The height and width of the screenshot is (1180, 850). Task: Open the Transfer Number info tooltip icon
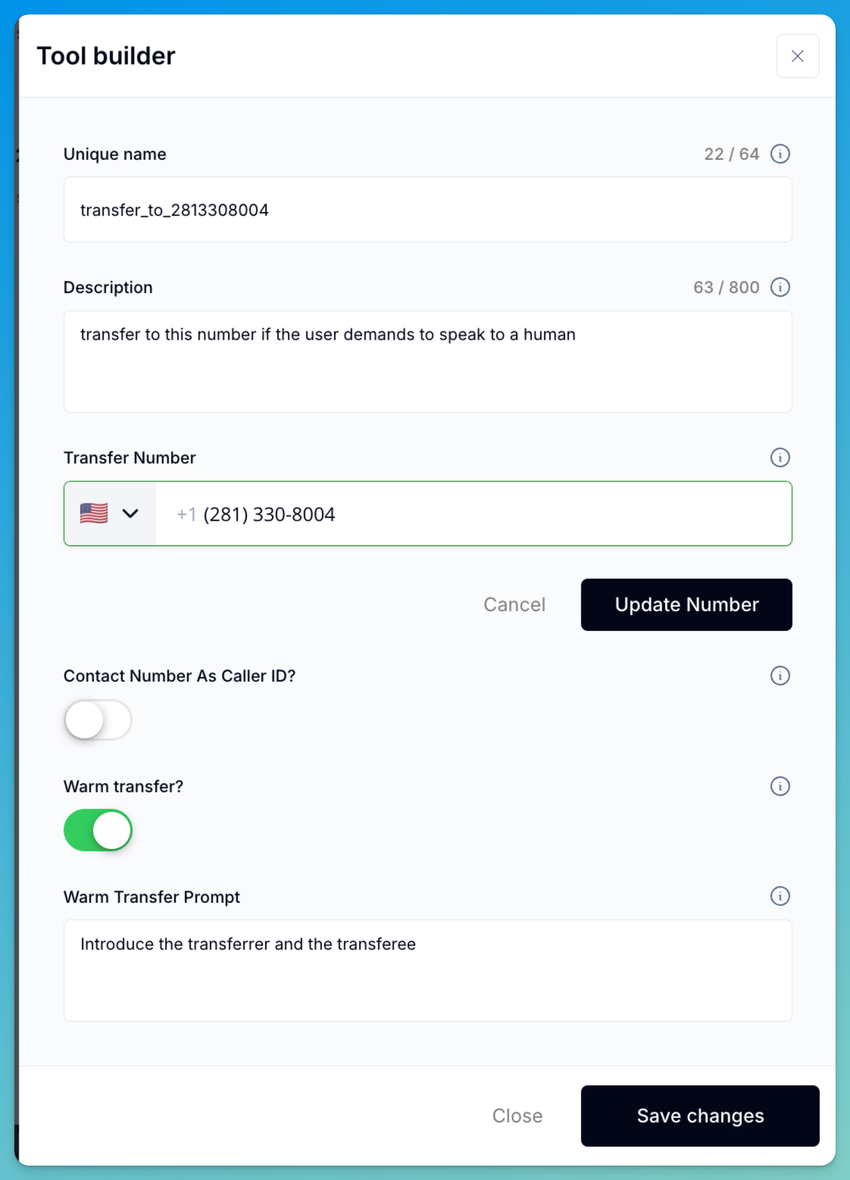pos(780,457)
